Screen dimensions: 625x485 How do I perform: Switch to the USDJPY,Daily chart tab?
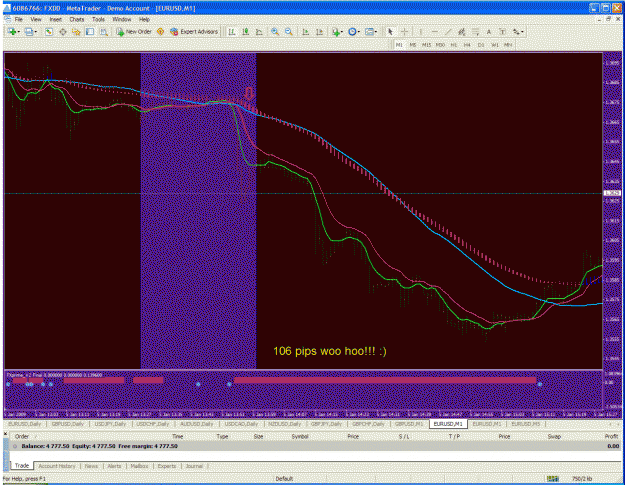pyautogui.click(x=110, y=424)
